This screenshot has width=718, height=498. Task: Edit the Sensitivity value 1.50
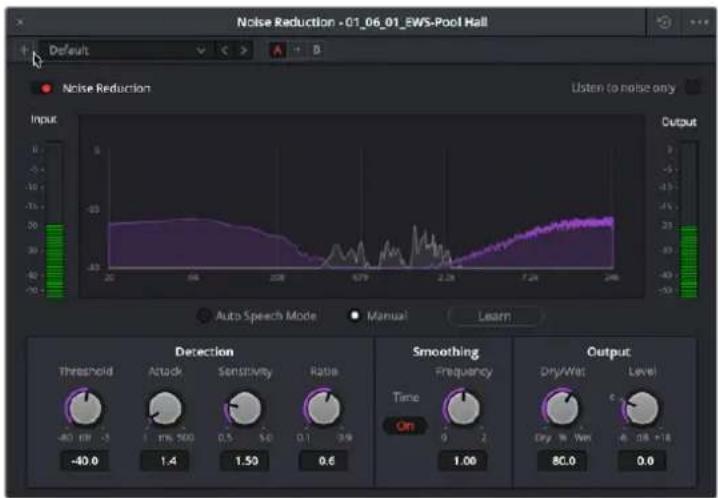(245, 460)
